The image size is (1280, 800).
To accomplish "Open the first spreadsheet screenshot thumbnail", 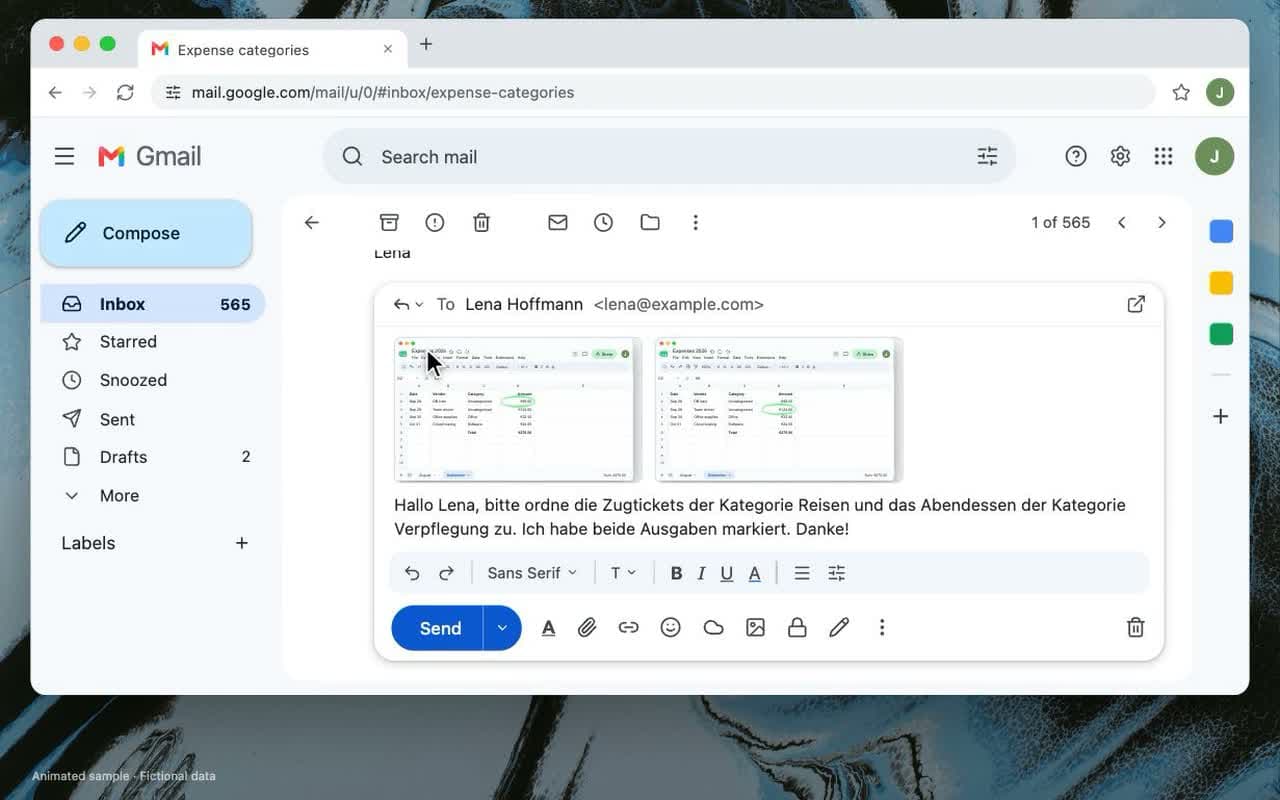I will coord(518,410).
